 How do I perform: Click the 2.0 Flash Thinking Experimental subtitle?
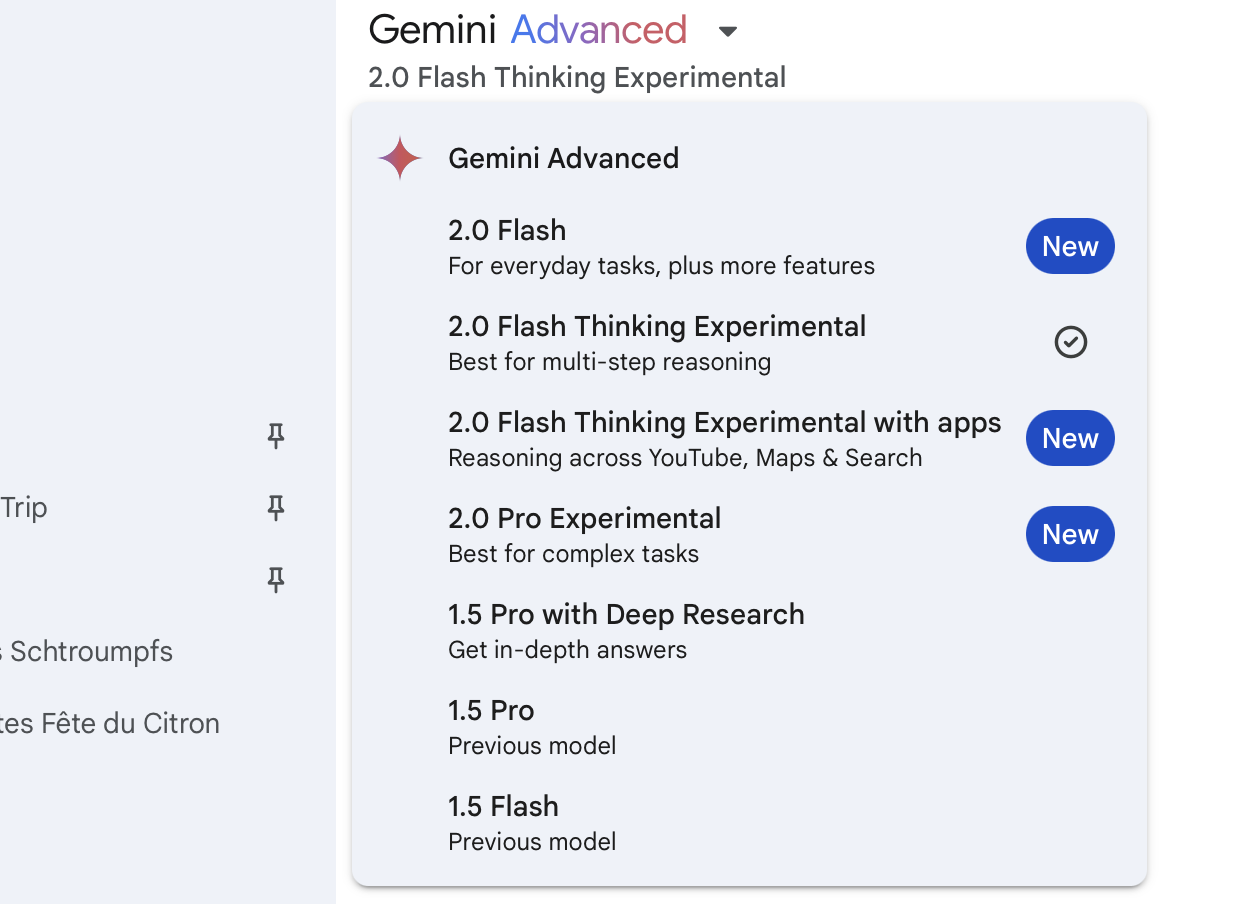coord(577,78)
